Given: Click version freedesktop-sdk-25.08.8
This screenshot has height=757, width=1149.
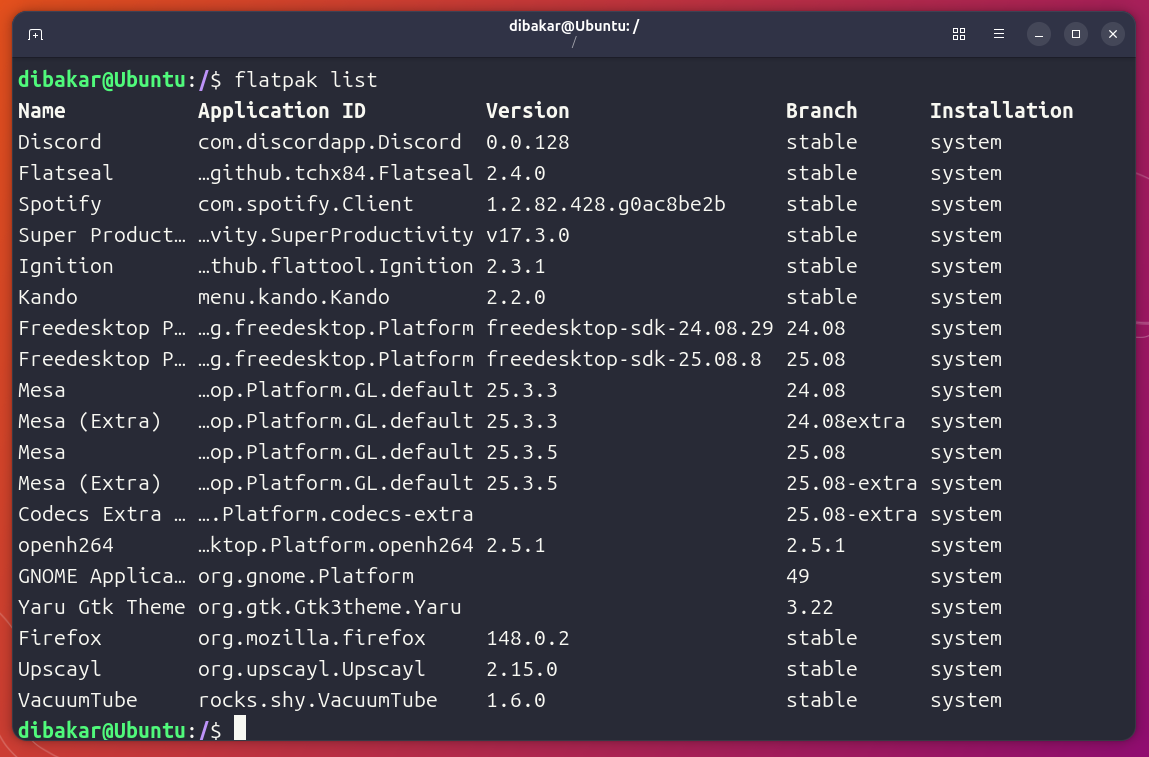Looking at the screenshot, I should click(x=624, y=359).
